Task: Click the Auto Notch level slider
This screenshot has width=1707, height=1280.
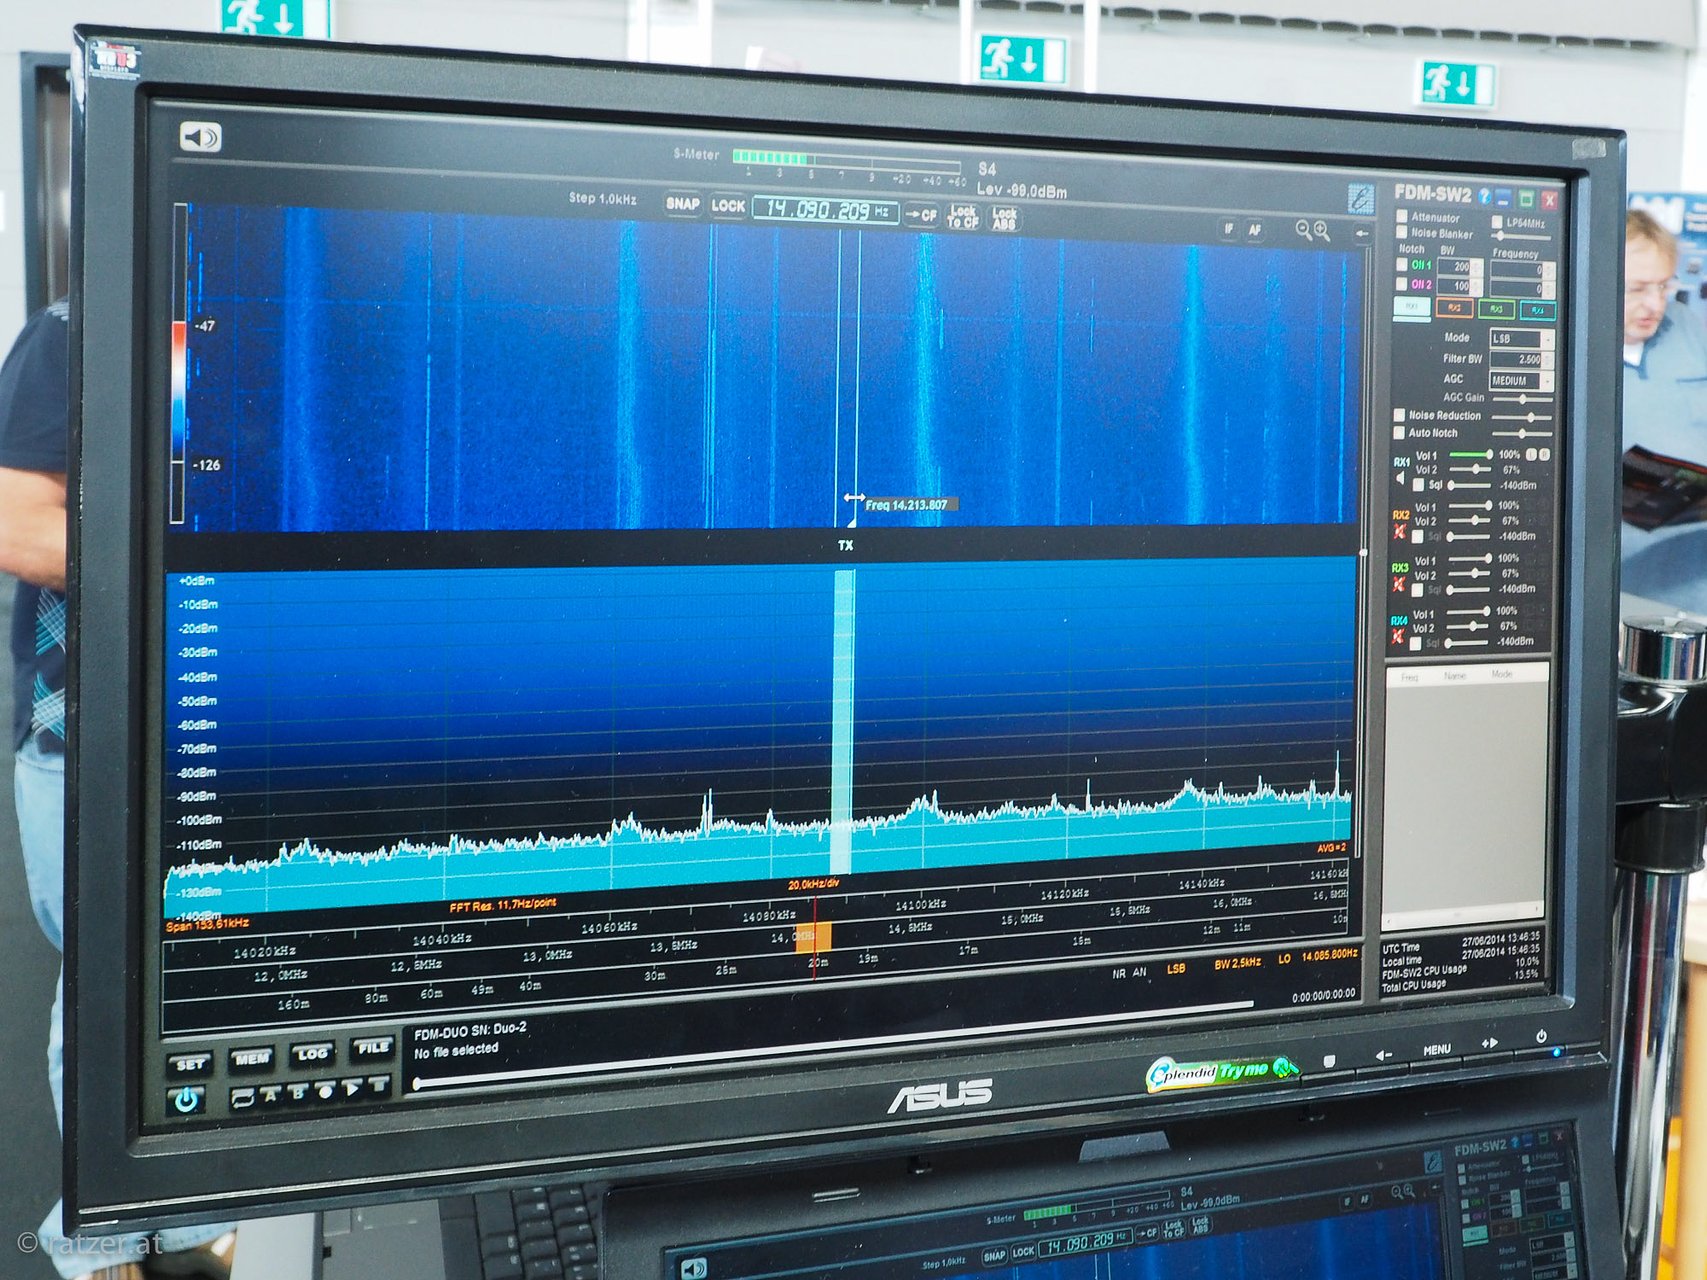Action: coord(1523,434)
